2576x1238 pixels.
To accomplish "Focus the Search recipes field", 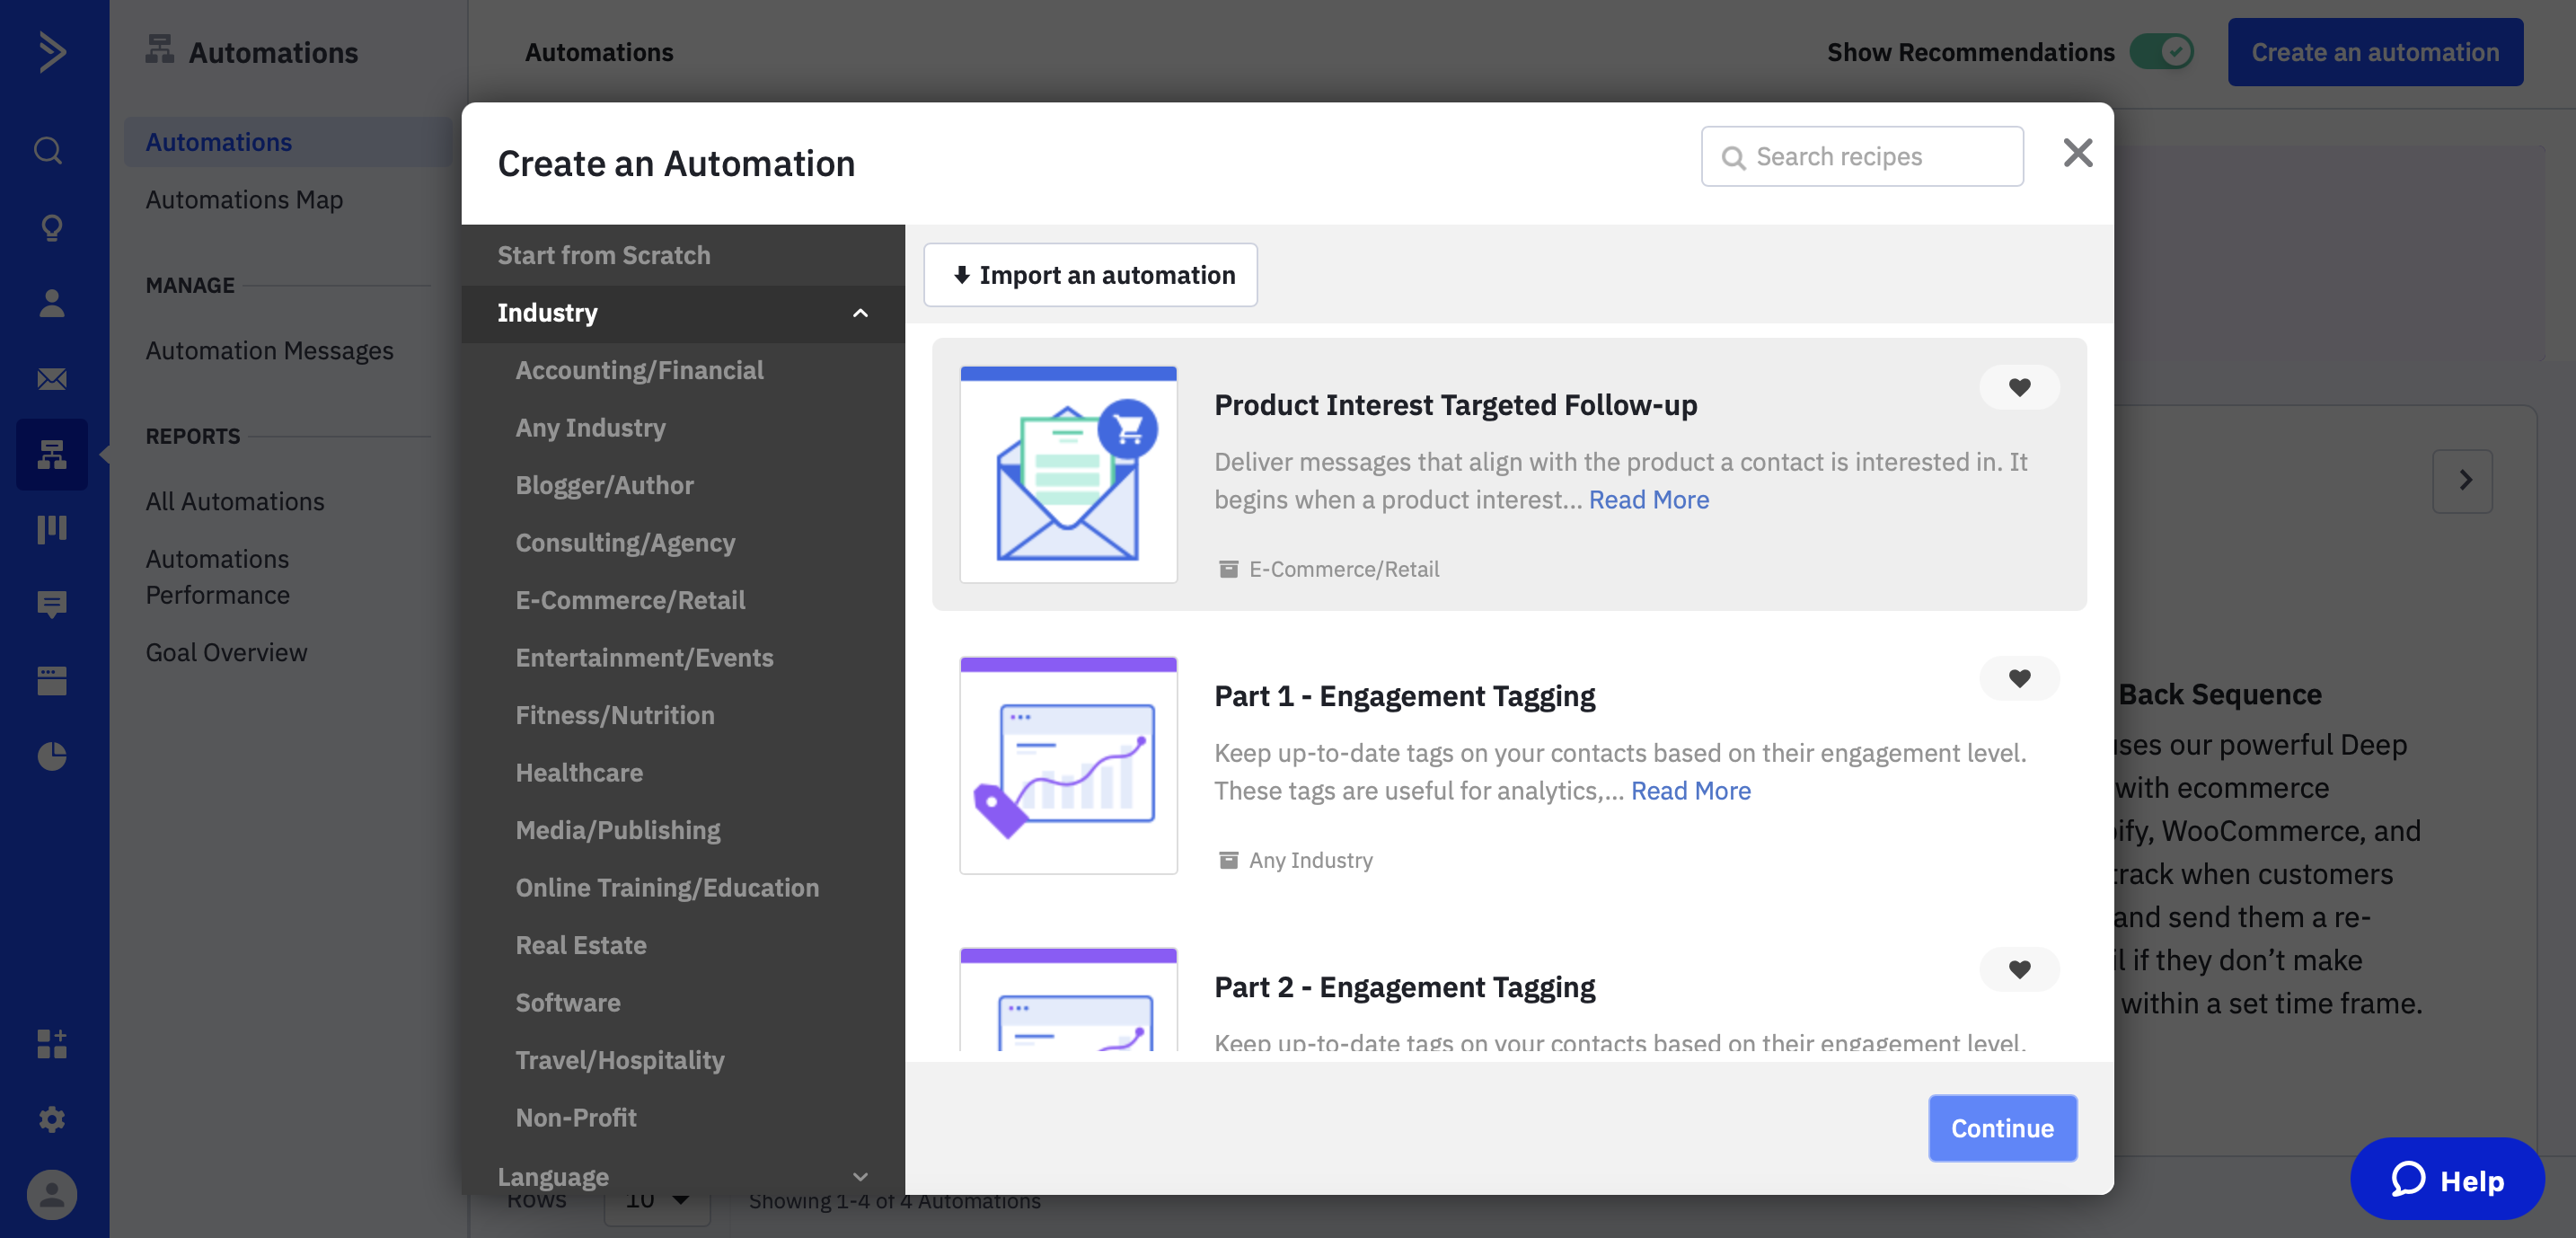I will click(x=1862, y=156).
